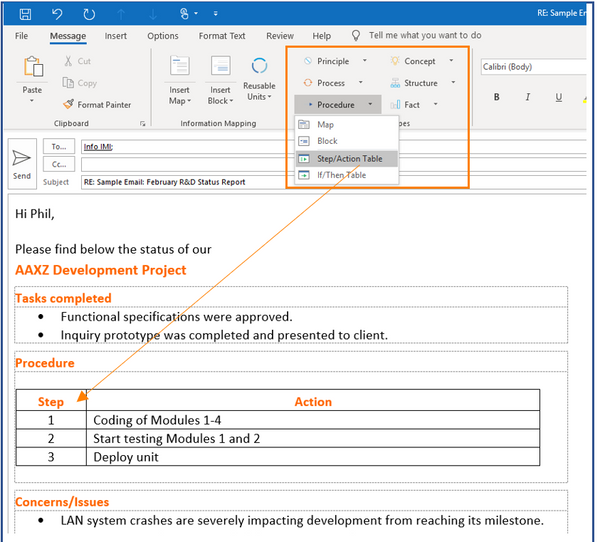Click the Subject field text
This screenshot has width=600, height=542.
pos(165,182)
